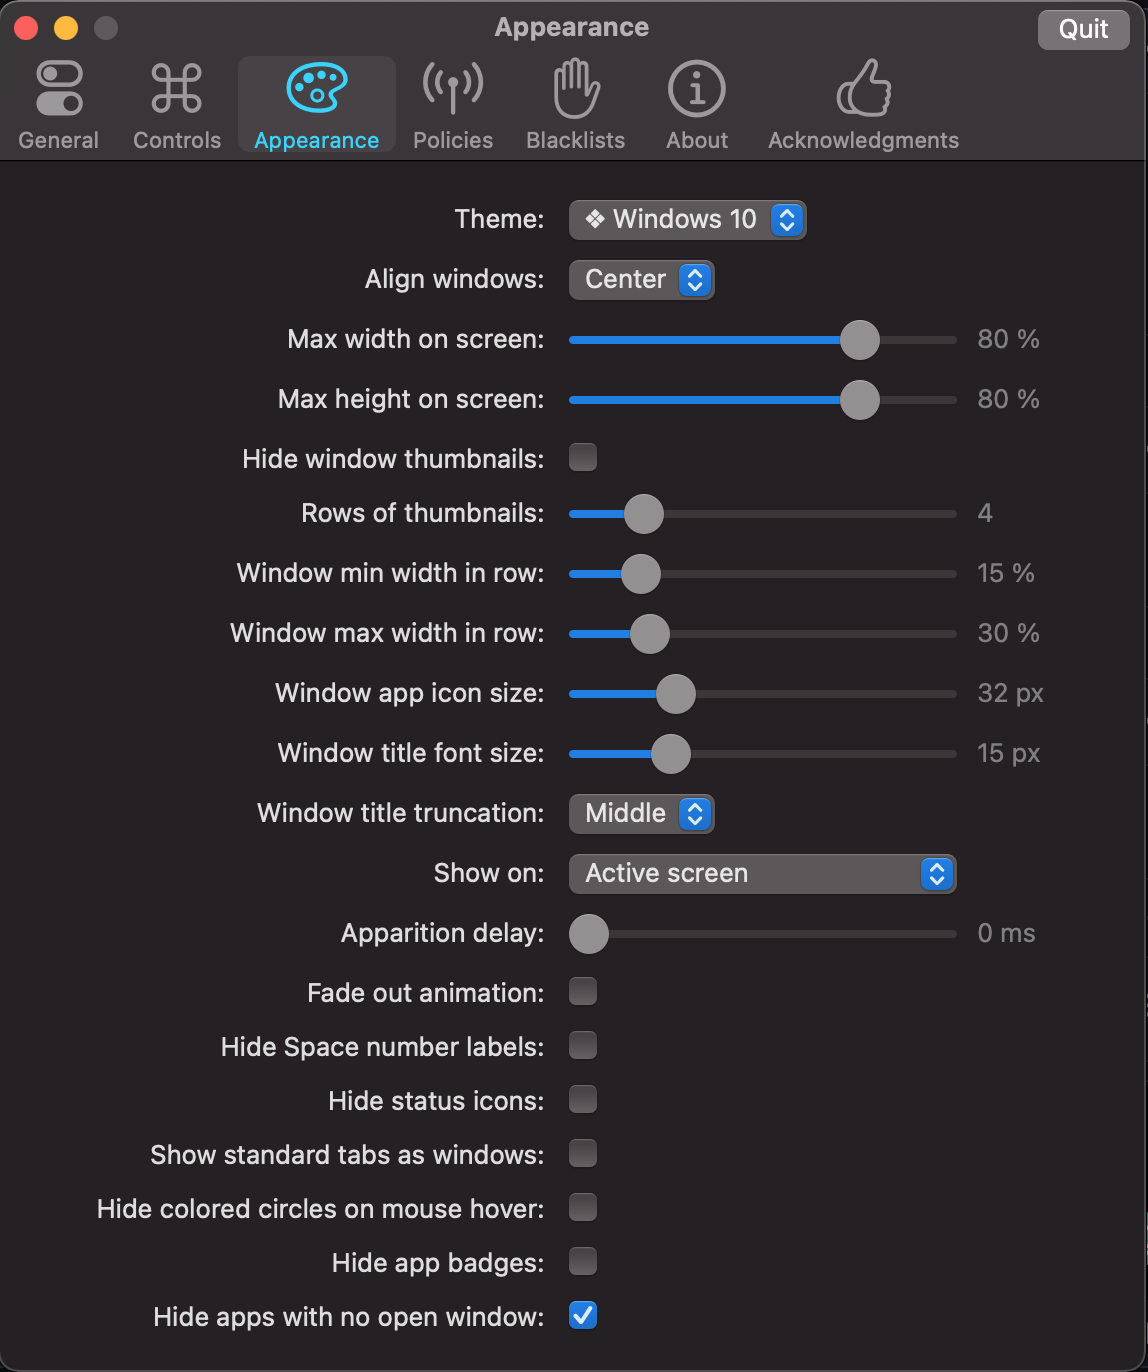Open Window title truncation Middle dropdown
The width and height of the screenshot is (1148, 1372).
(641, 814)
